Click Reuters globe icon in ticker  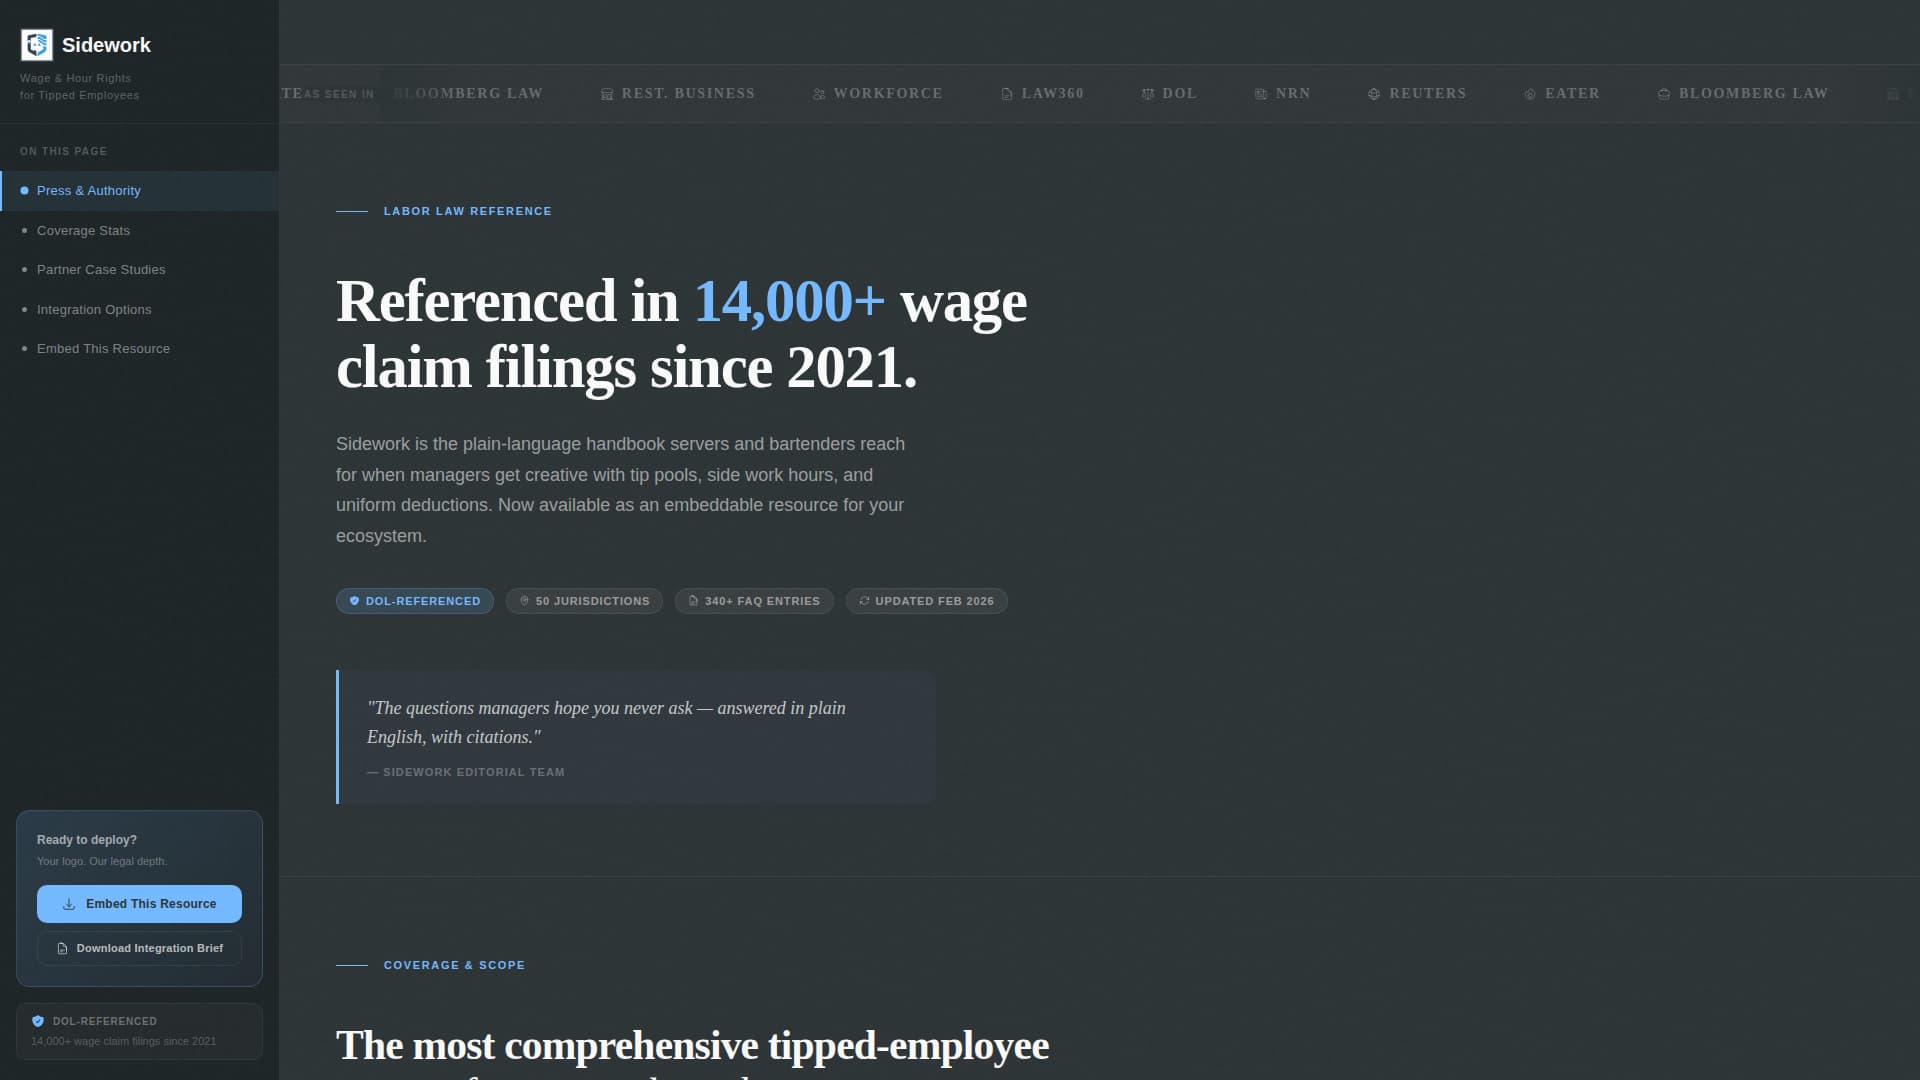1374,94
